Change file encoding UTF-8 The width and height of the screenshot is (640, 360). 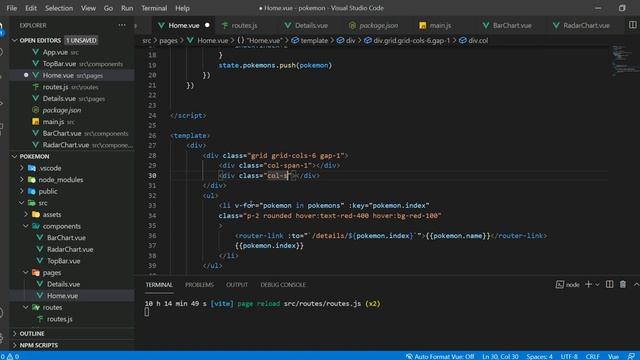click(569, 356)
